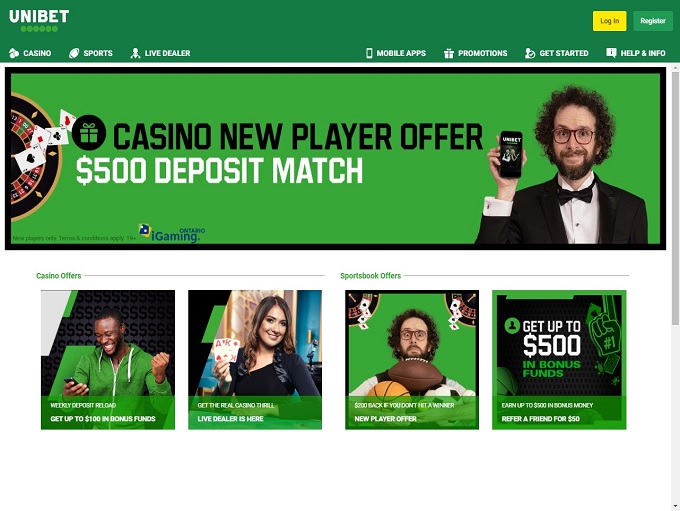
Task: Click the Help & Info chat icon
Action: 611,53
